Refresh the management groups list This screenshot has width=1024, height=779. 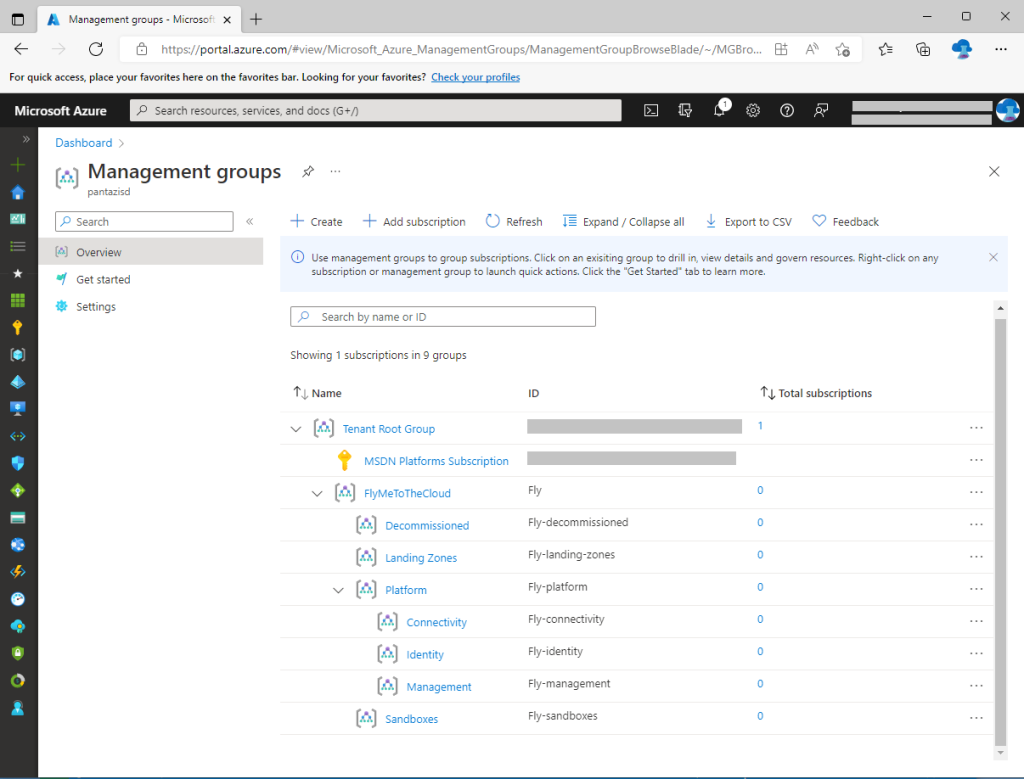[x=514, y=221]
